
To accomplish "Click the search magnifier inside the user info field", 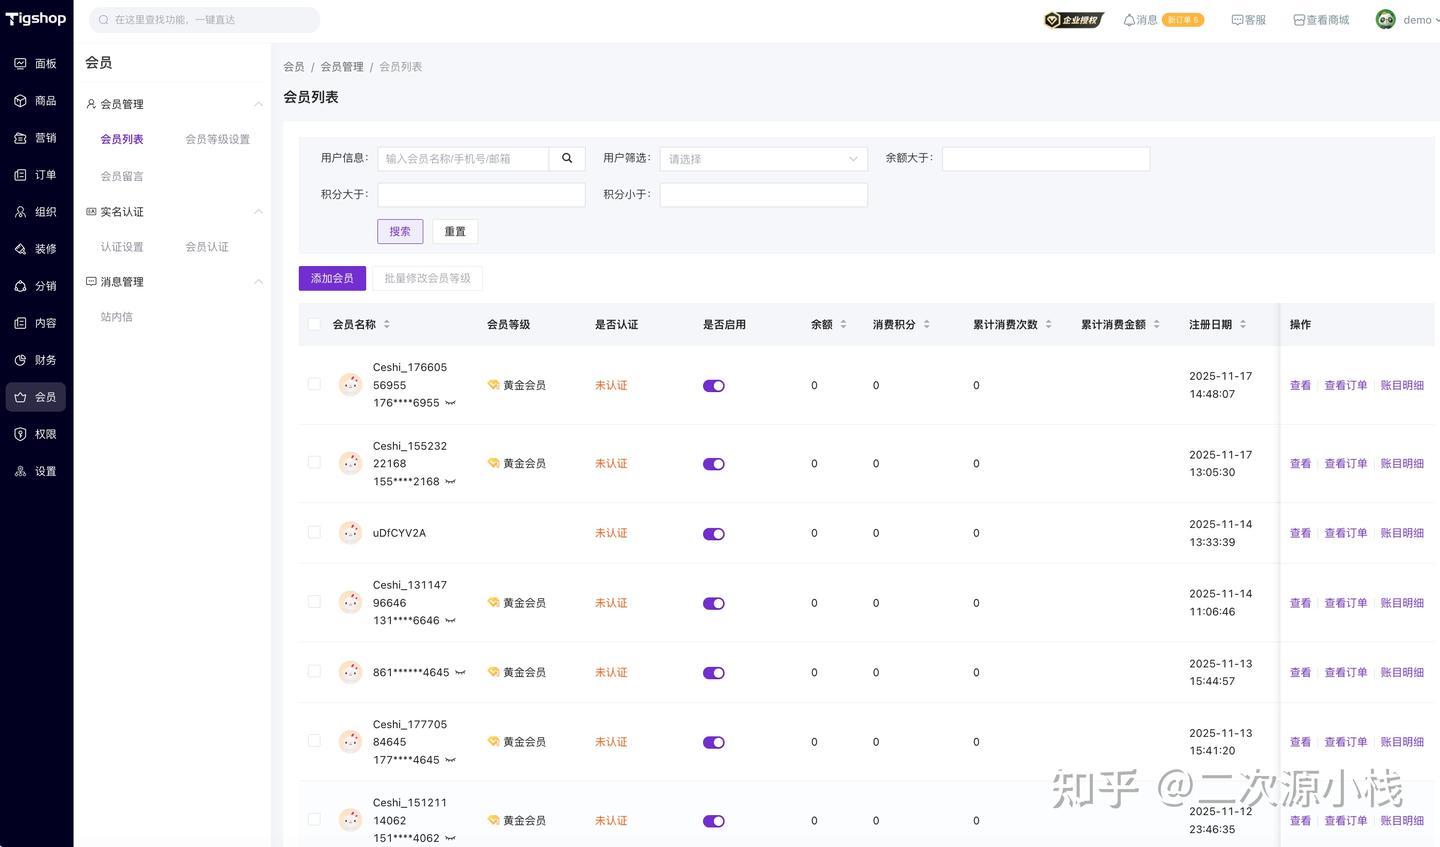I will (566, 158).
